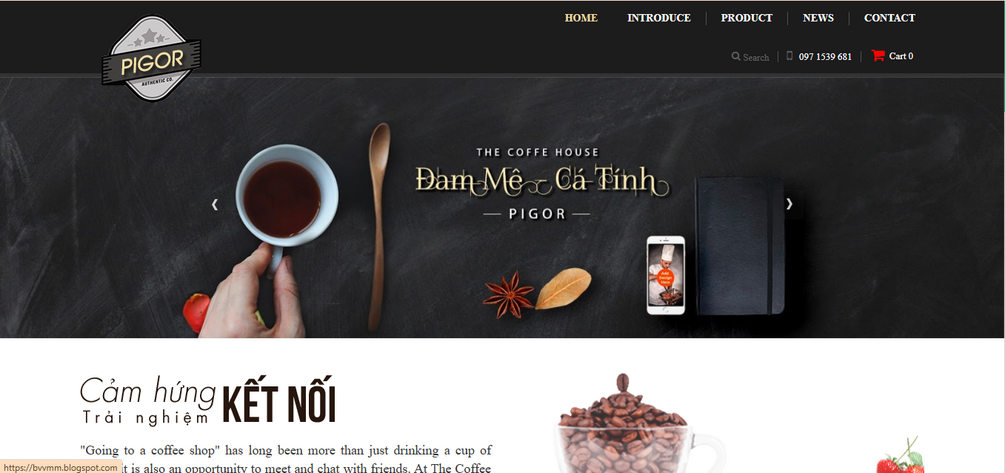Click the magnifier search icon
Screen dimensions: 1005x473
coord(736,56)
